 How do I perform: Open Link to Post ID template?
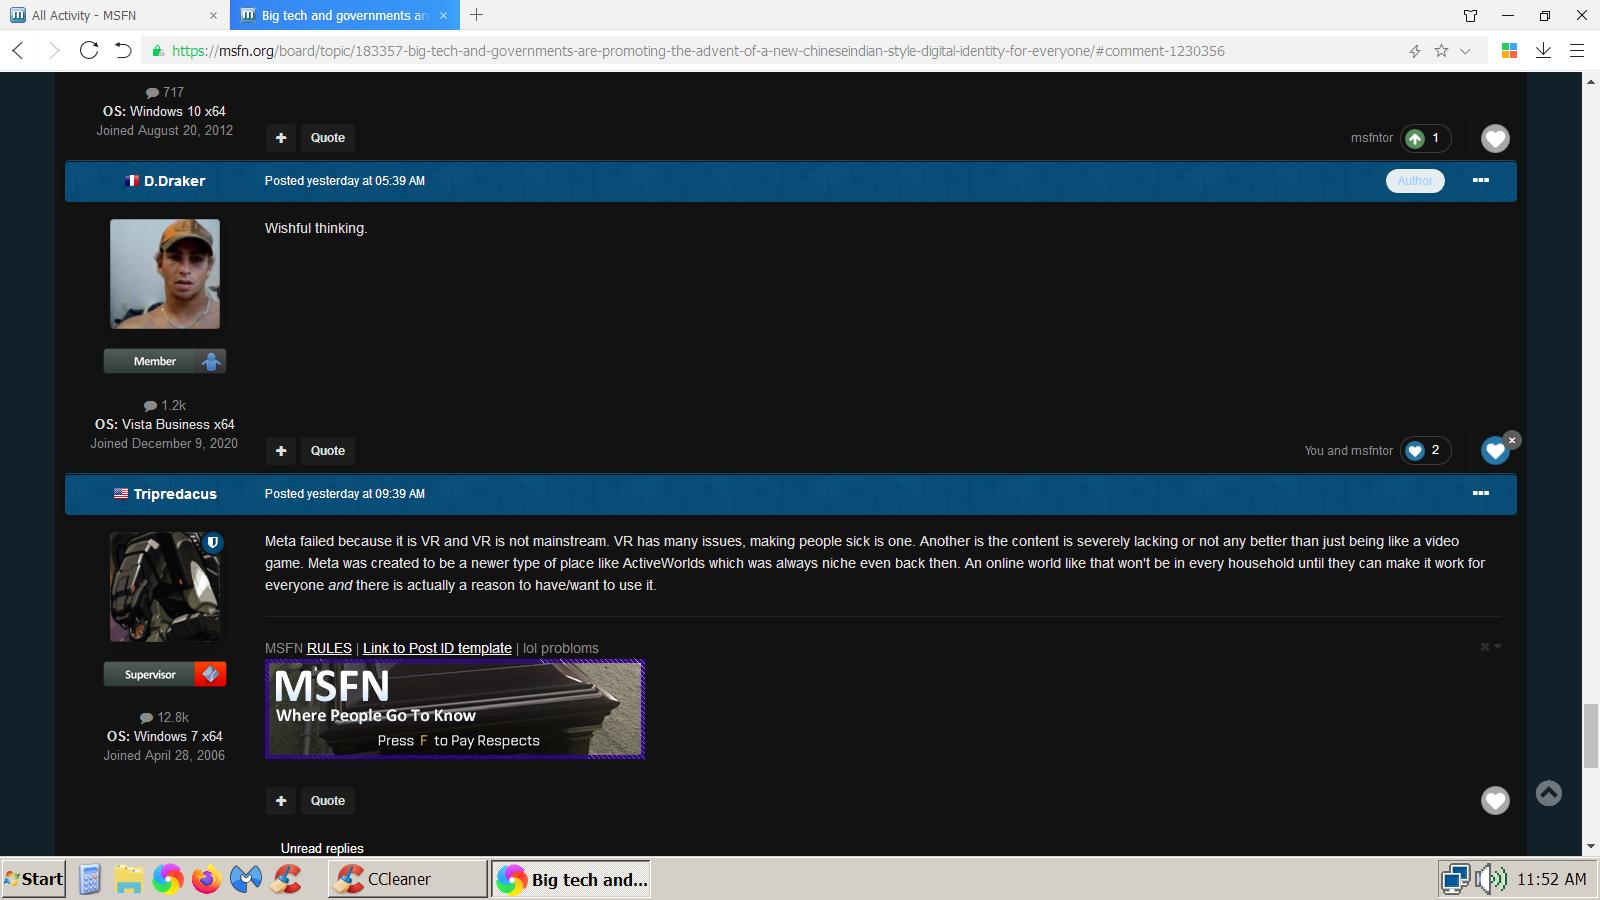pos(437,649)
